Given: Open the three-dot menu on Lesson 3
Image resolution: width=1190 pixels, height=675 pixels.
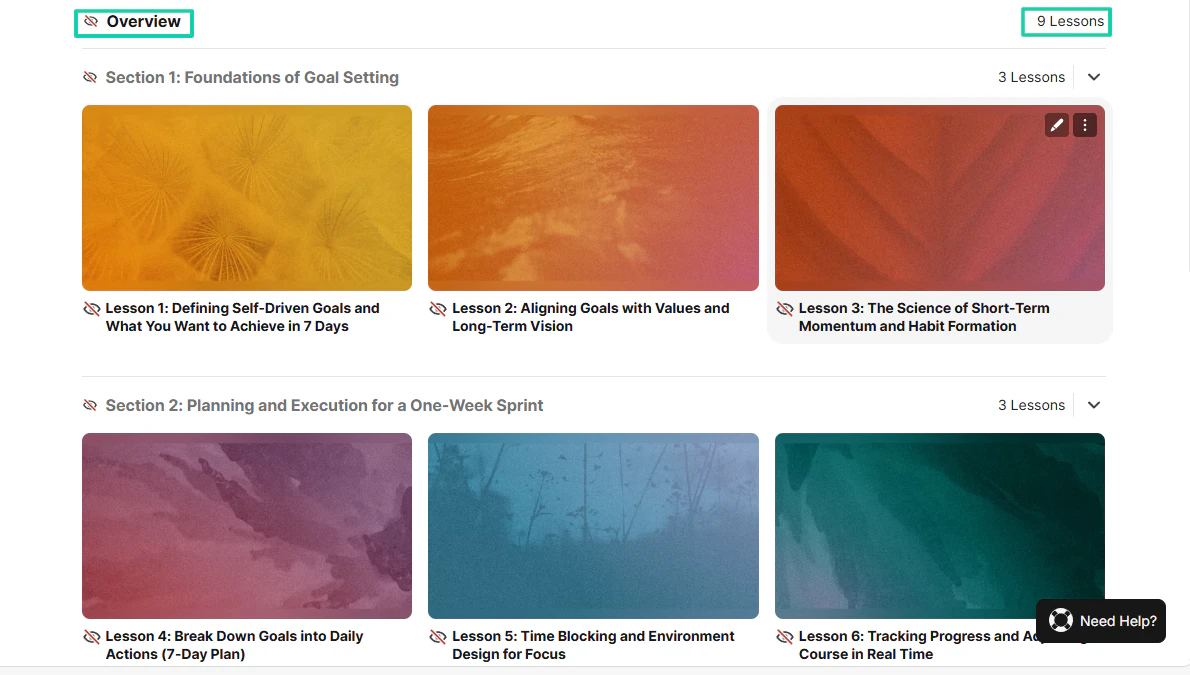Looking at the screenshot, I should point(1085,125).
